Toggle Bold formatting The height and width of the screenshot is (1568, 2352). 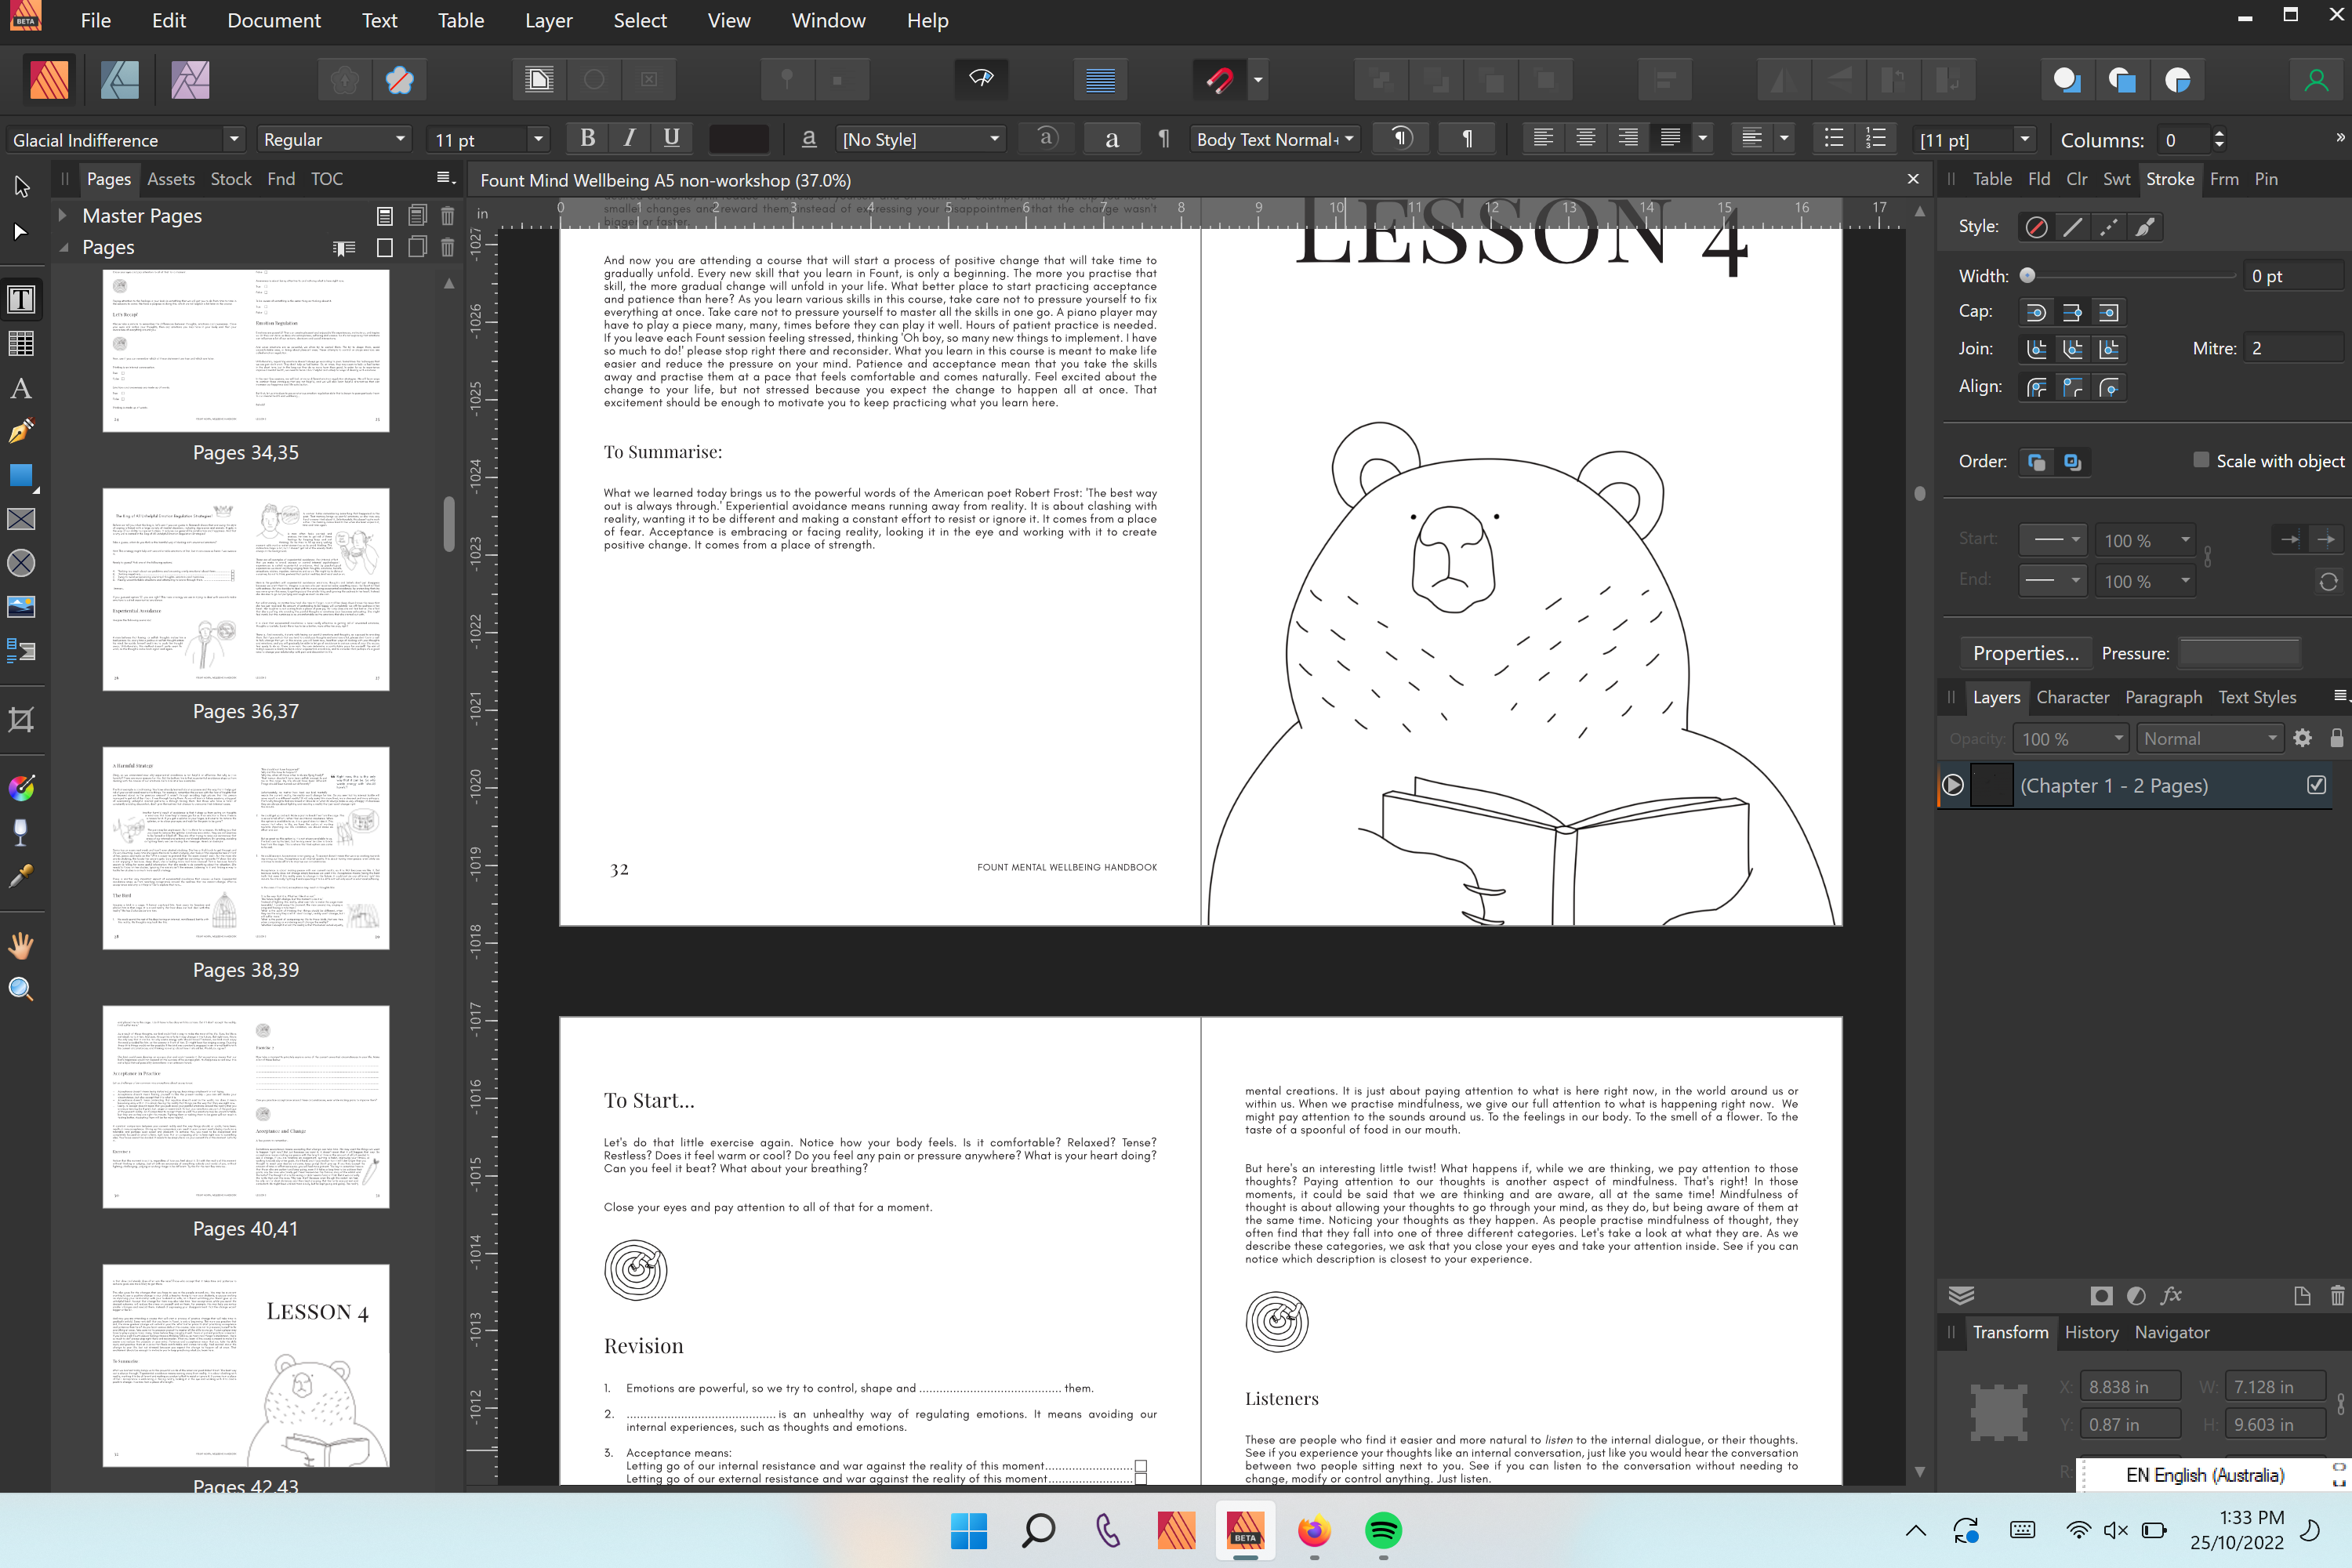pos(588,139)
